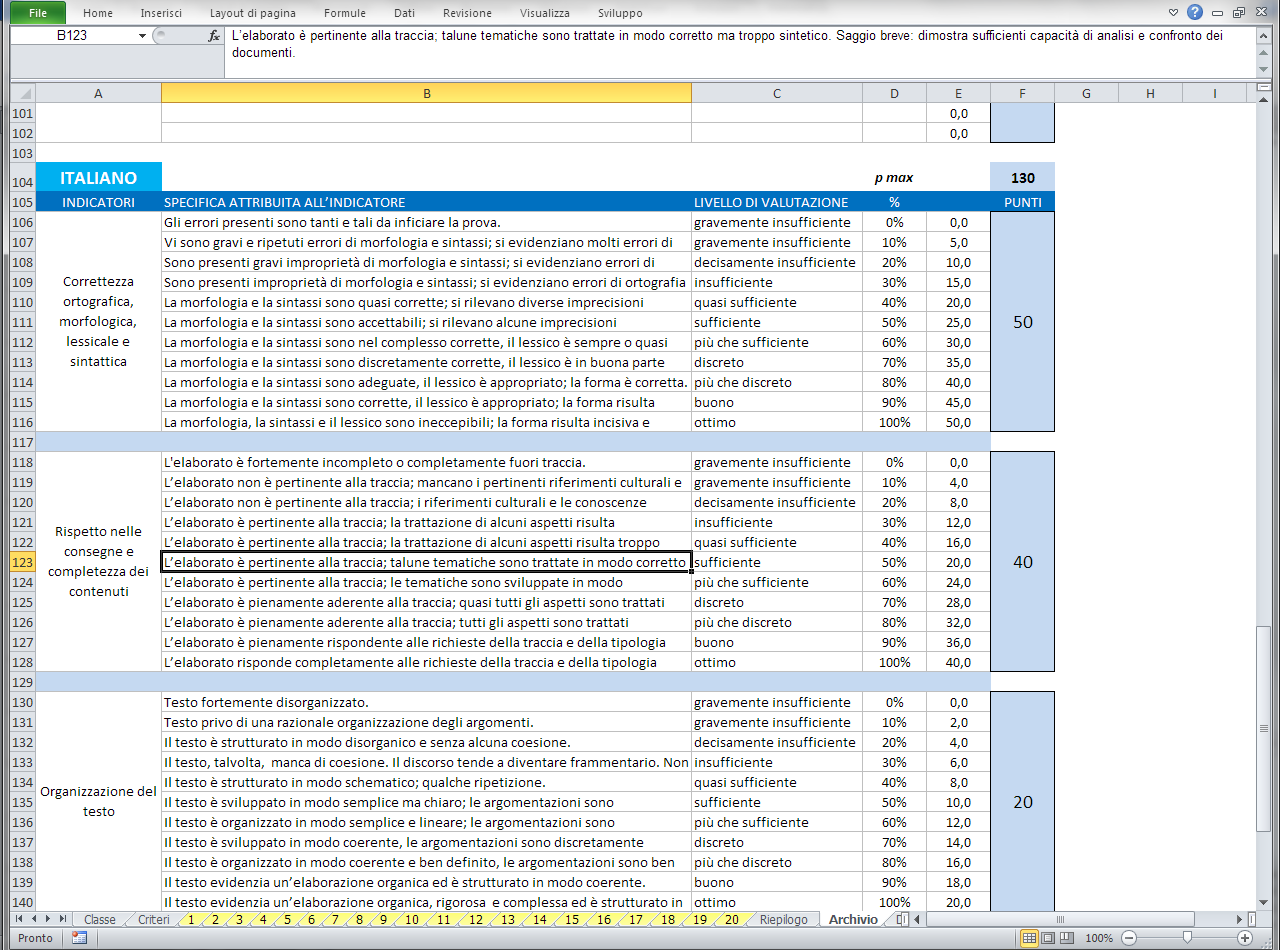Click the formula bar text area
Screen dimensions: 1280x950
click(740, 51)
